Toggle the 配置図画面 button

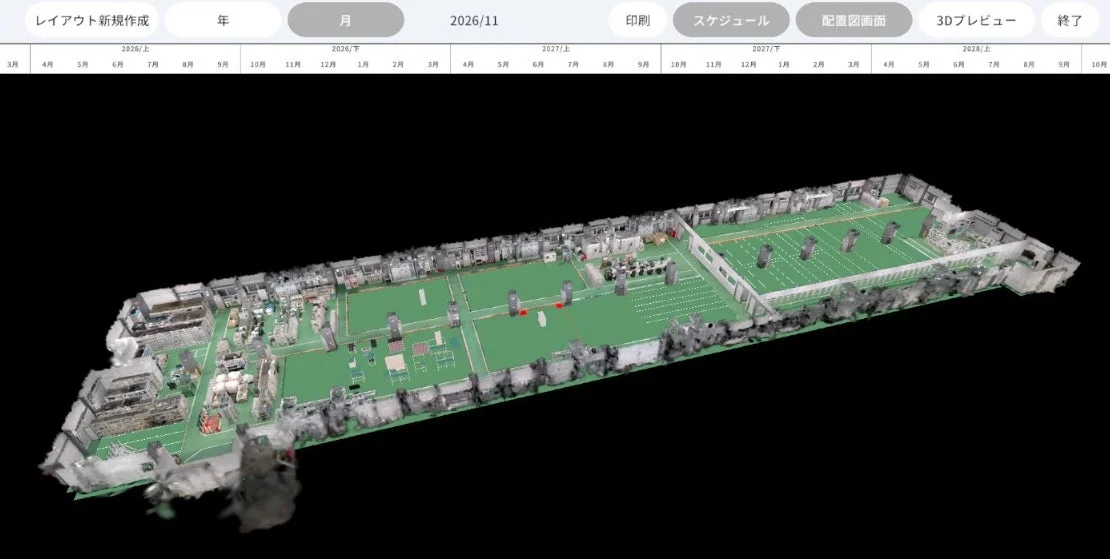(854, 20)
